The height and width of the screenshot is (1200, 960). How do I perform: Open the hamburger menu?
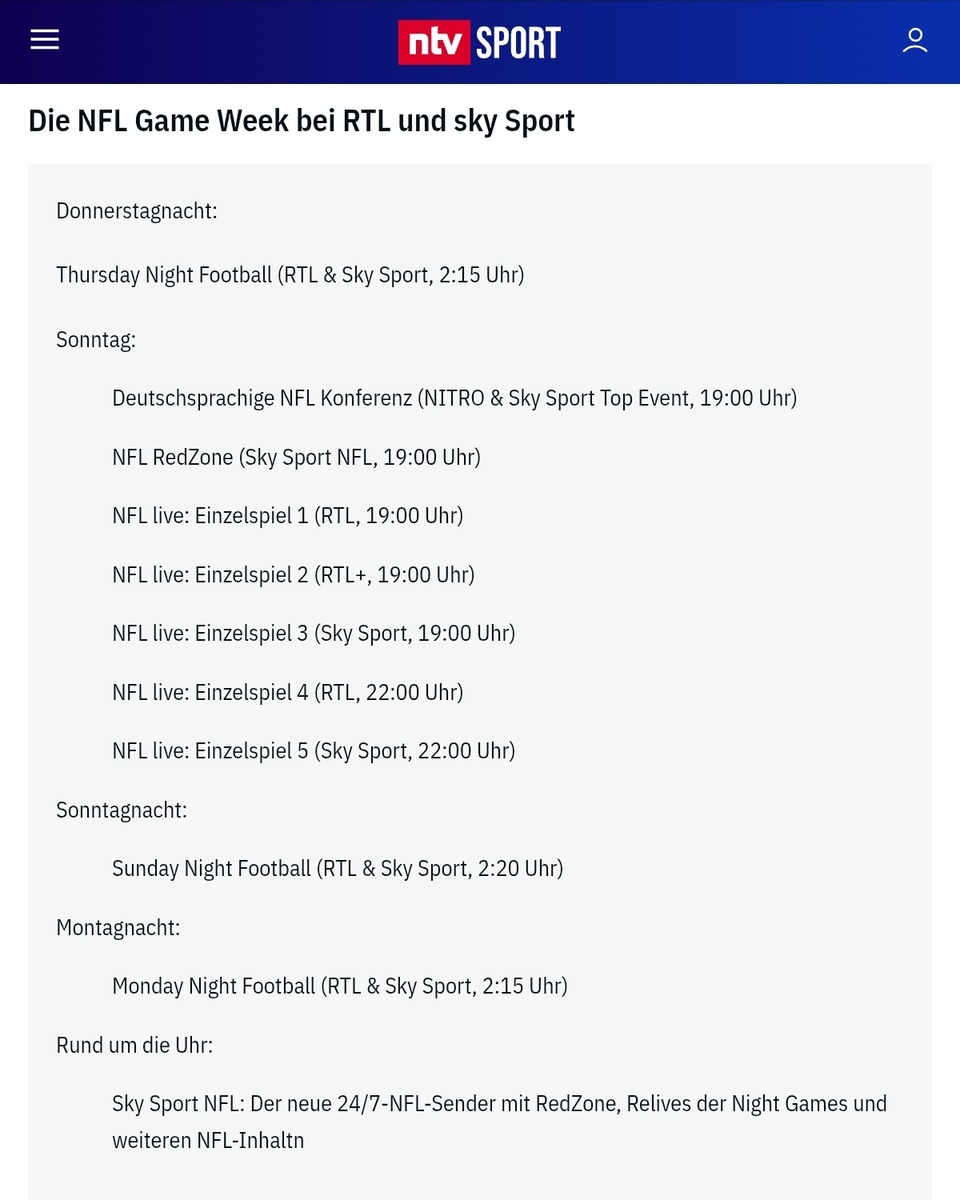pyautogui.click(x=45, y=40)
